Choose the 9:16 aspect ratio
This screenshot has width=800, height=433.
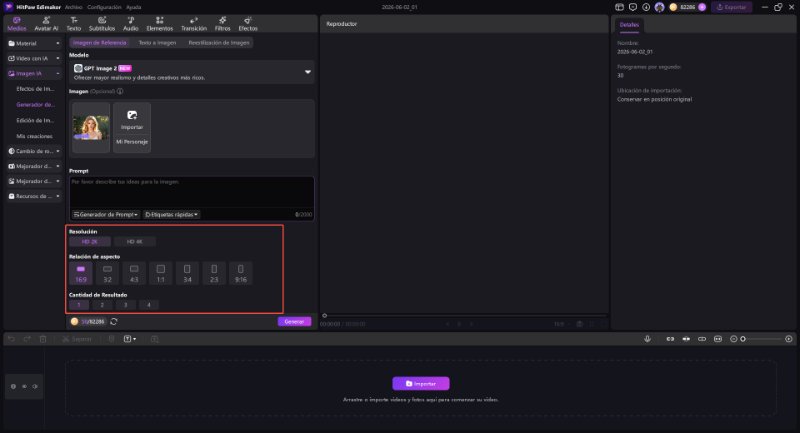(x=240, y=273)
